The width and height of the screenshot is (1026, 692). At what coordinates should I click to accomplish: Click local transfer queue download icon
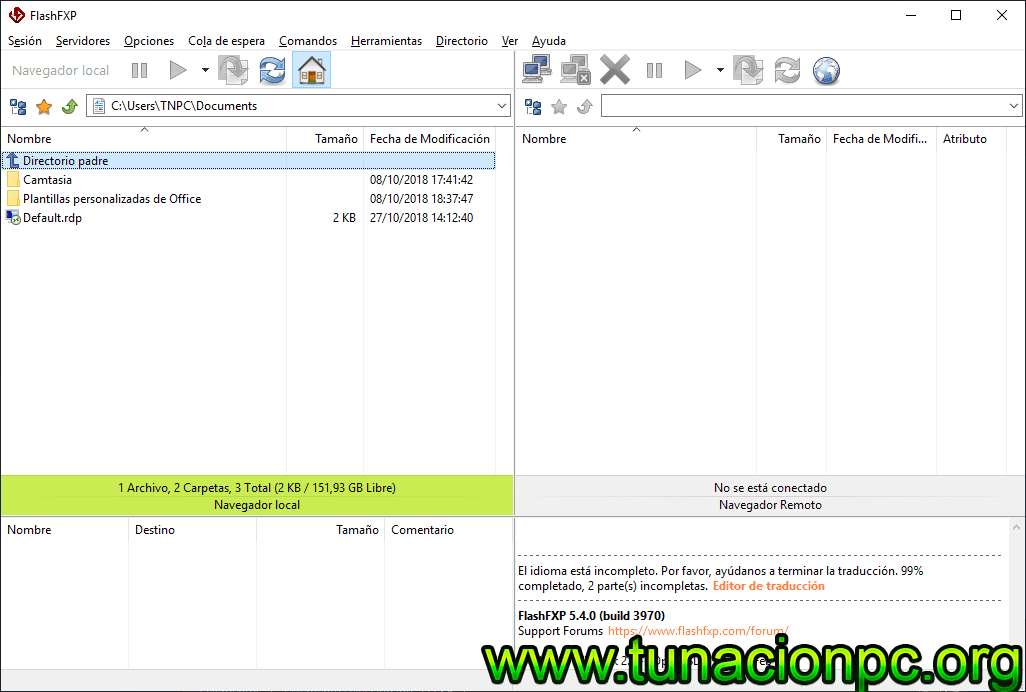234,70
